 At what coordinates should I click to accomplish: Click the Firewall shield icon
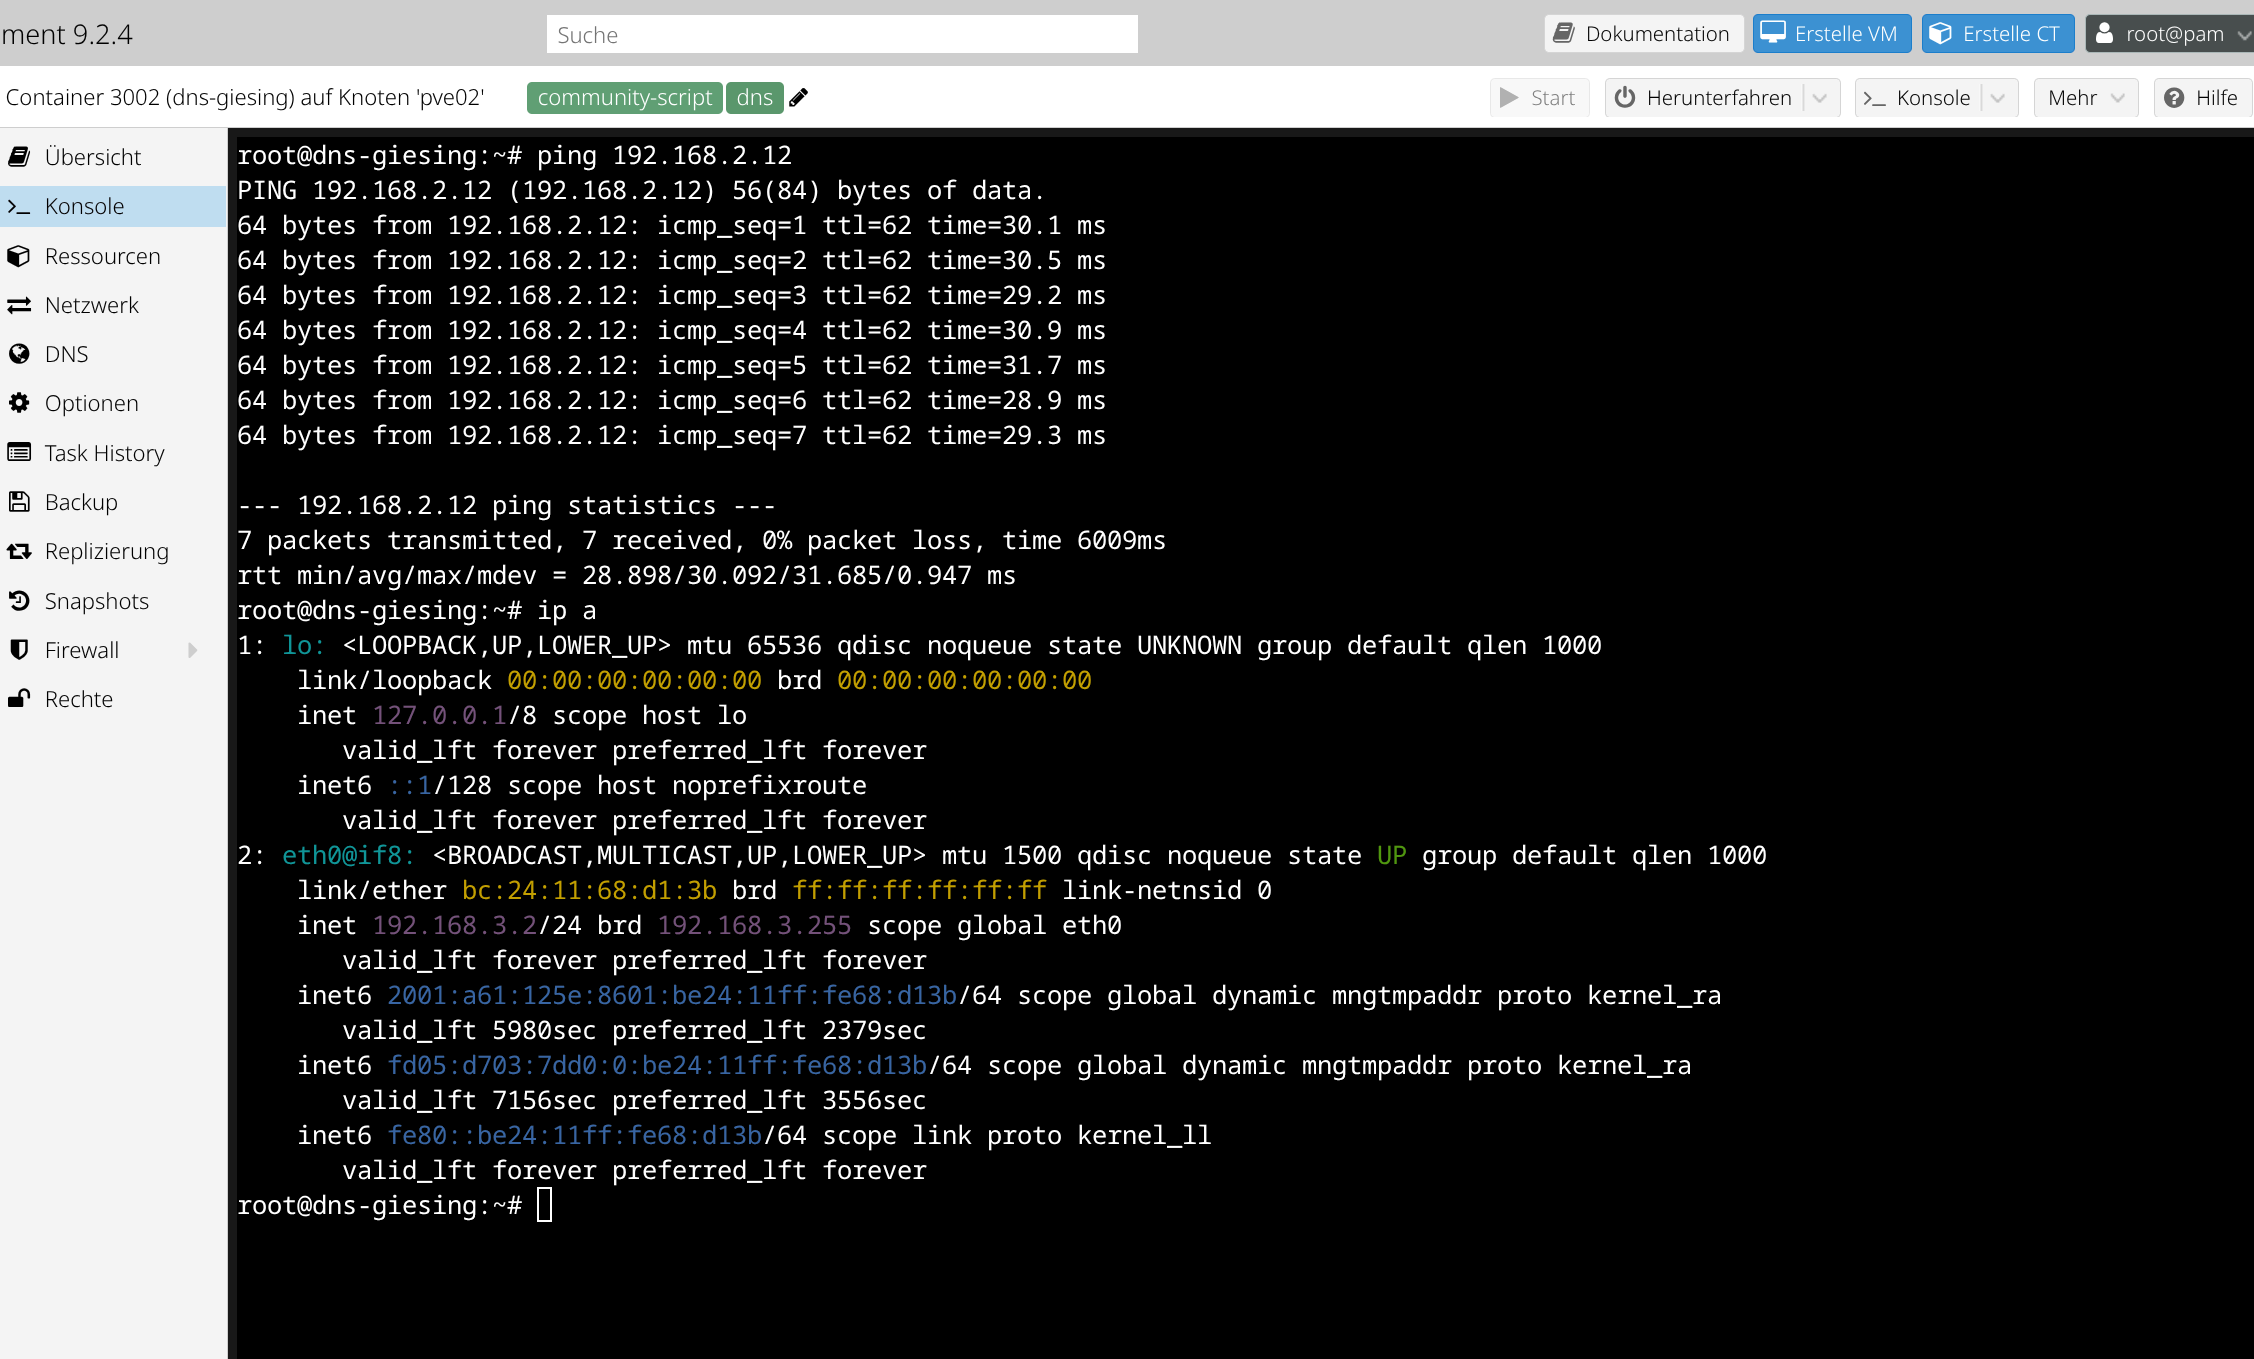point(19,650)
